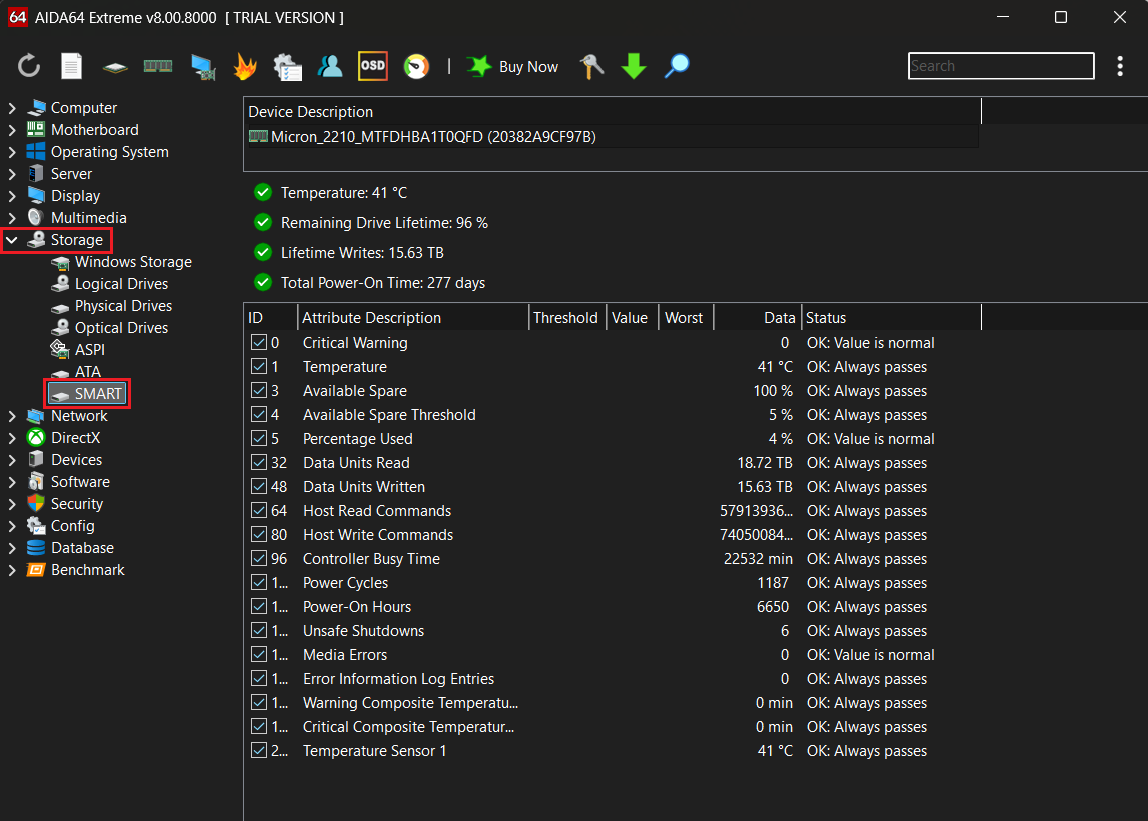Select SMART in the sidebar
The width and height of the screenshot is (1148, 821).
[95, 393]
